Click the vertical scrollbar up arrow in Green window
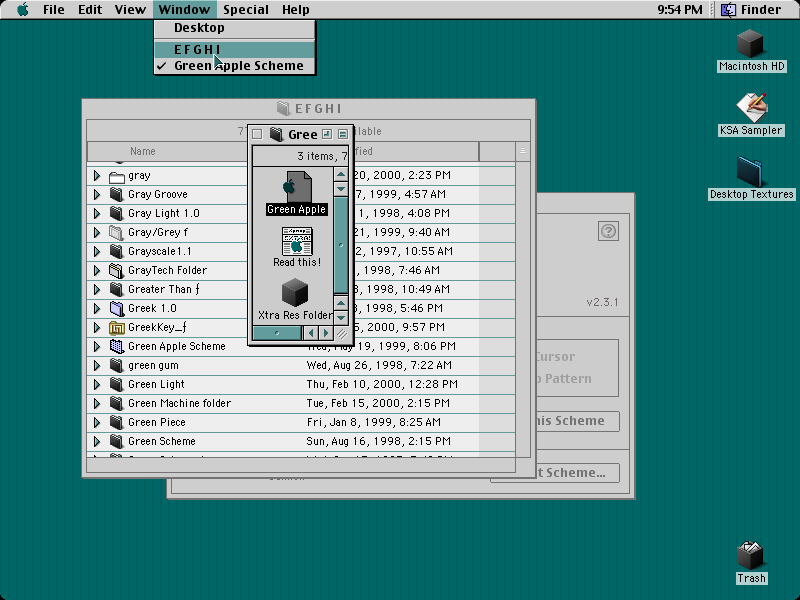The image size is (800, 600). coord(341,175)
